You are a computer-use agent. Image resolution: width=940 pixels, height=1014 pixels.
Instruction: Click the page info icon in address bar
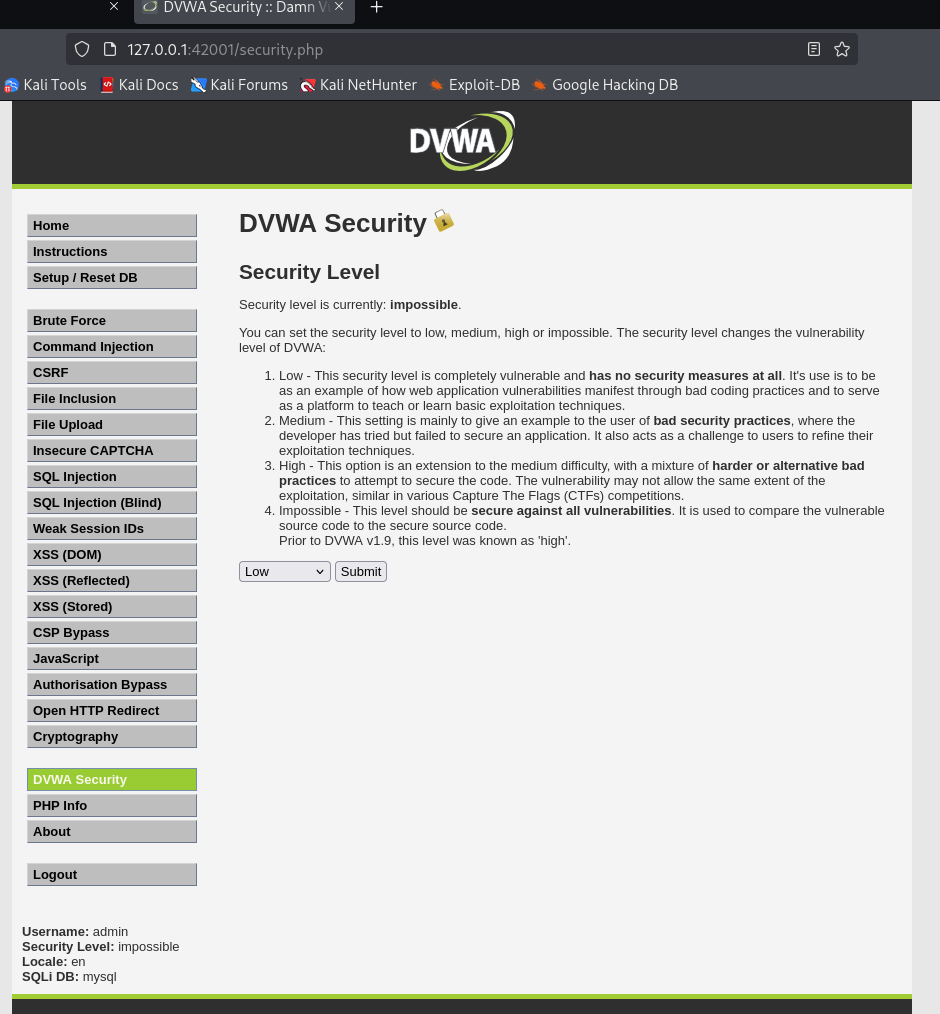[x=110, y=49]
